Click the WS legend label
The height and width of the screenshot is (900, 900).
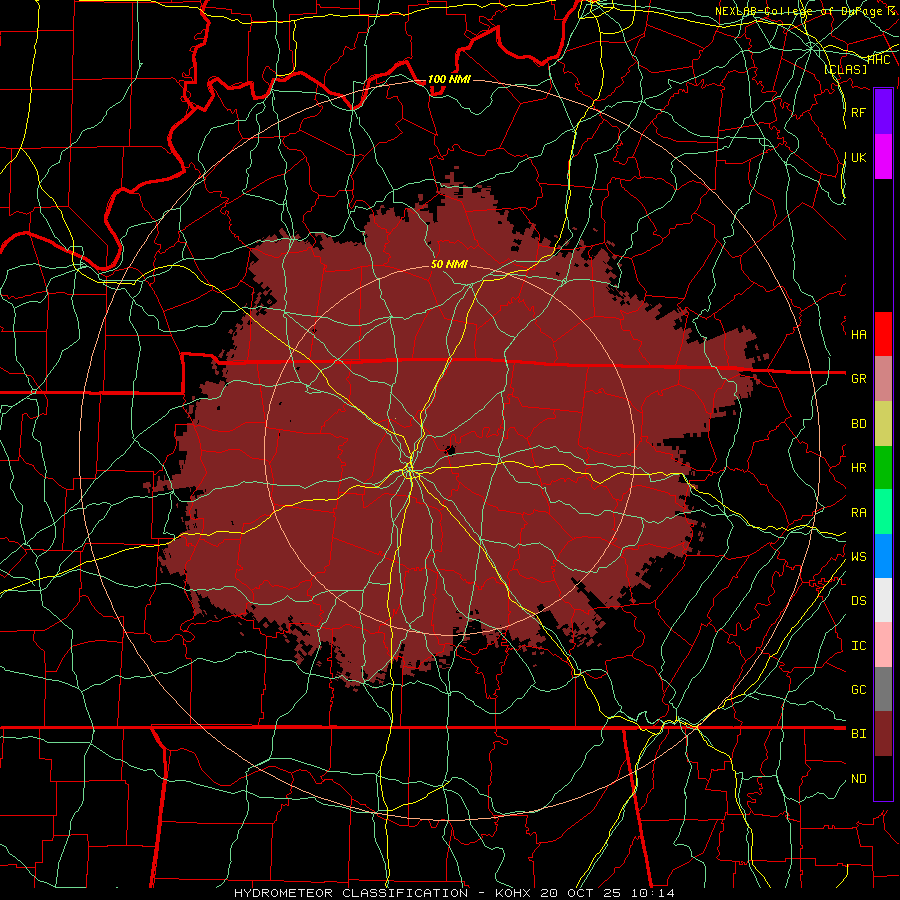pyautogui.click(x=858, y=557)
